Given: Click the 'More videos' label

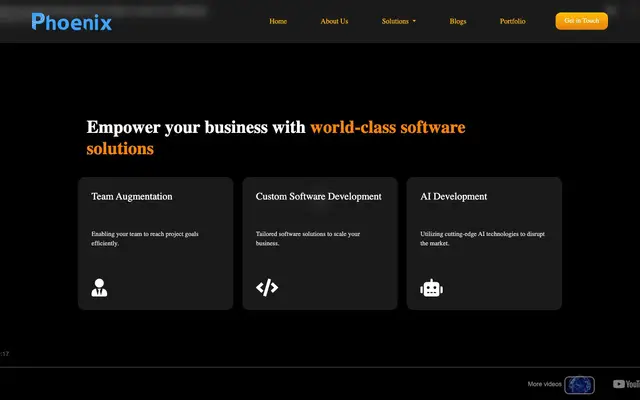Looking at the screenshot, I should click(x=544, y=384).
